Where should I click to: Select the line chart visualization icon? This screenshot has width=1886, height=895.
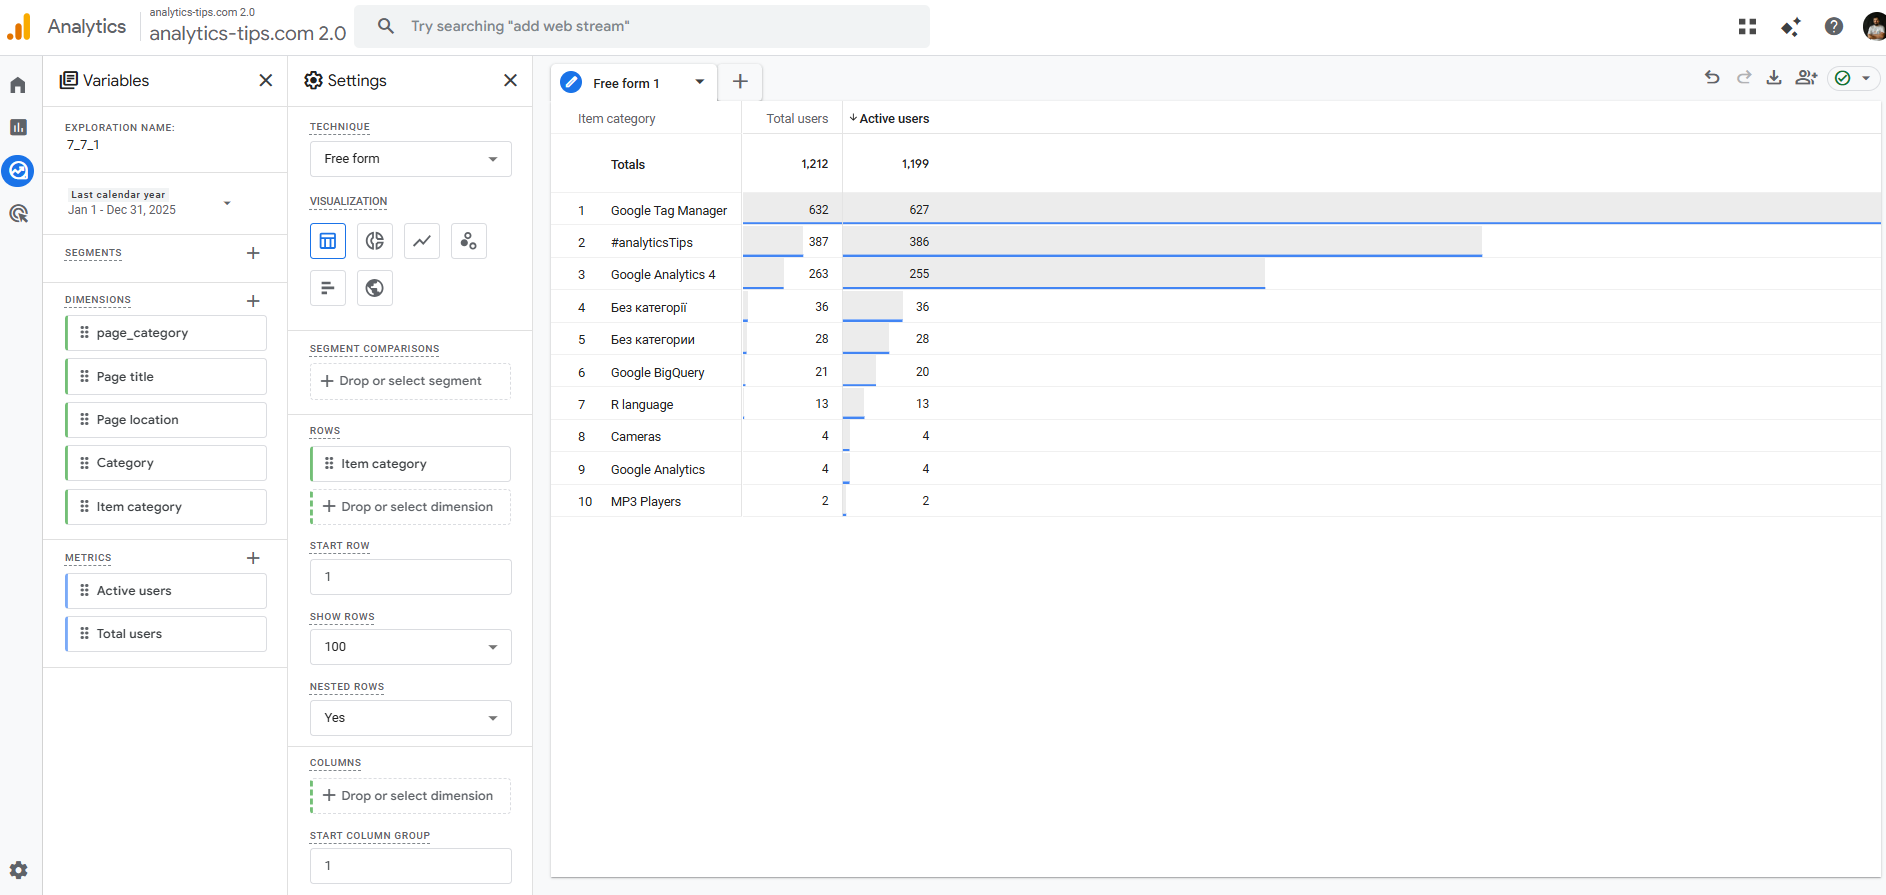point(422,241)
